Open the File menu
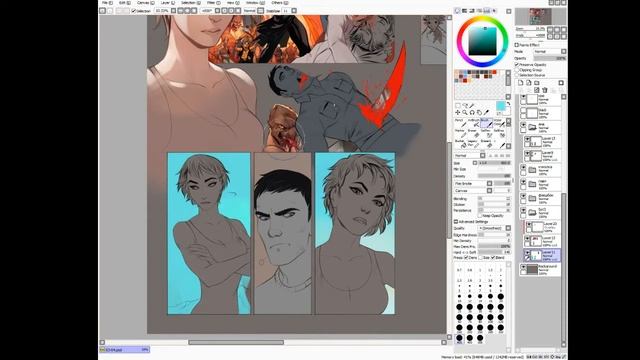The image size is (640, 360). (107, 2)
